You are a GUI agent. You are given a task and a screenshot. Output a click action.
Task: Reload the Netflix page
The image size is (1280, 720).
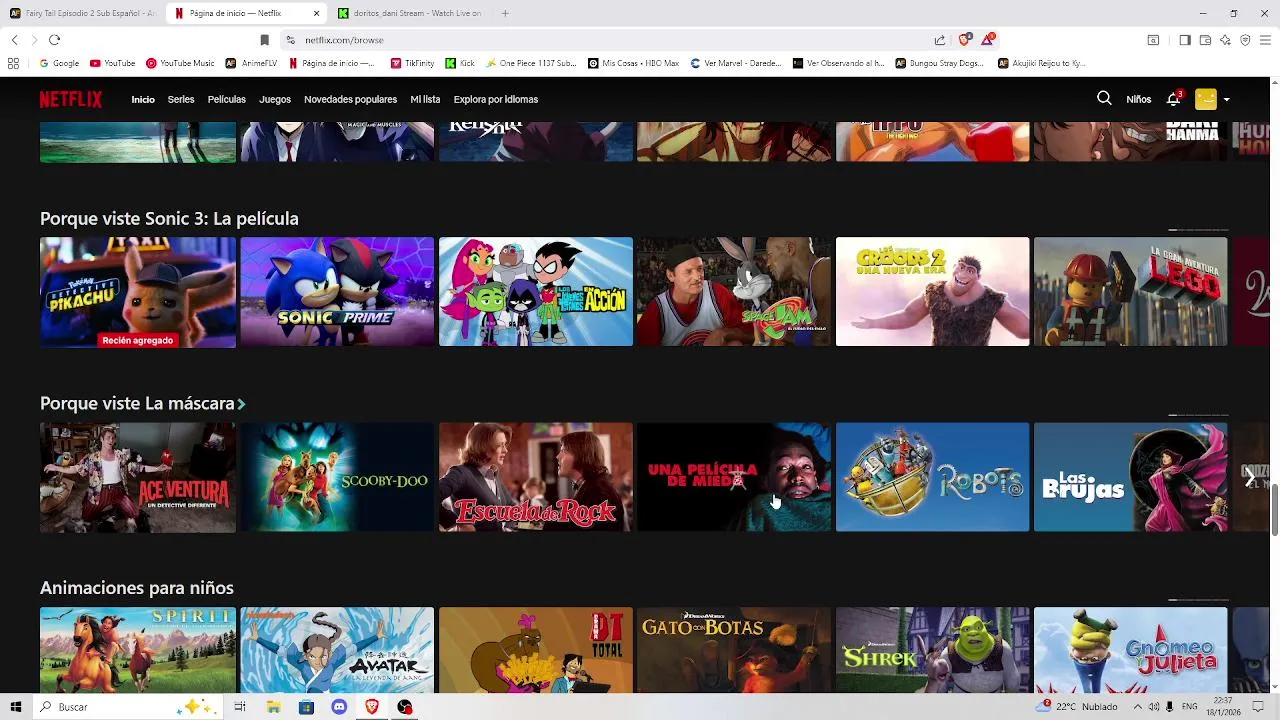pyautogui.click(x=54, y=40)
